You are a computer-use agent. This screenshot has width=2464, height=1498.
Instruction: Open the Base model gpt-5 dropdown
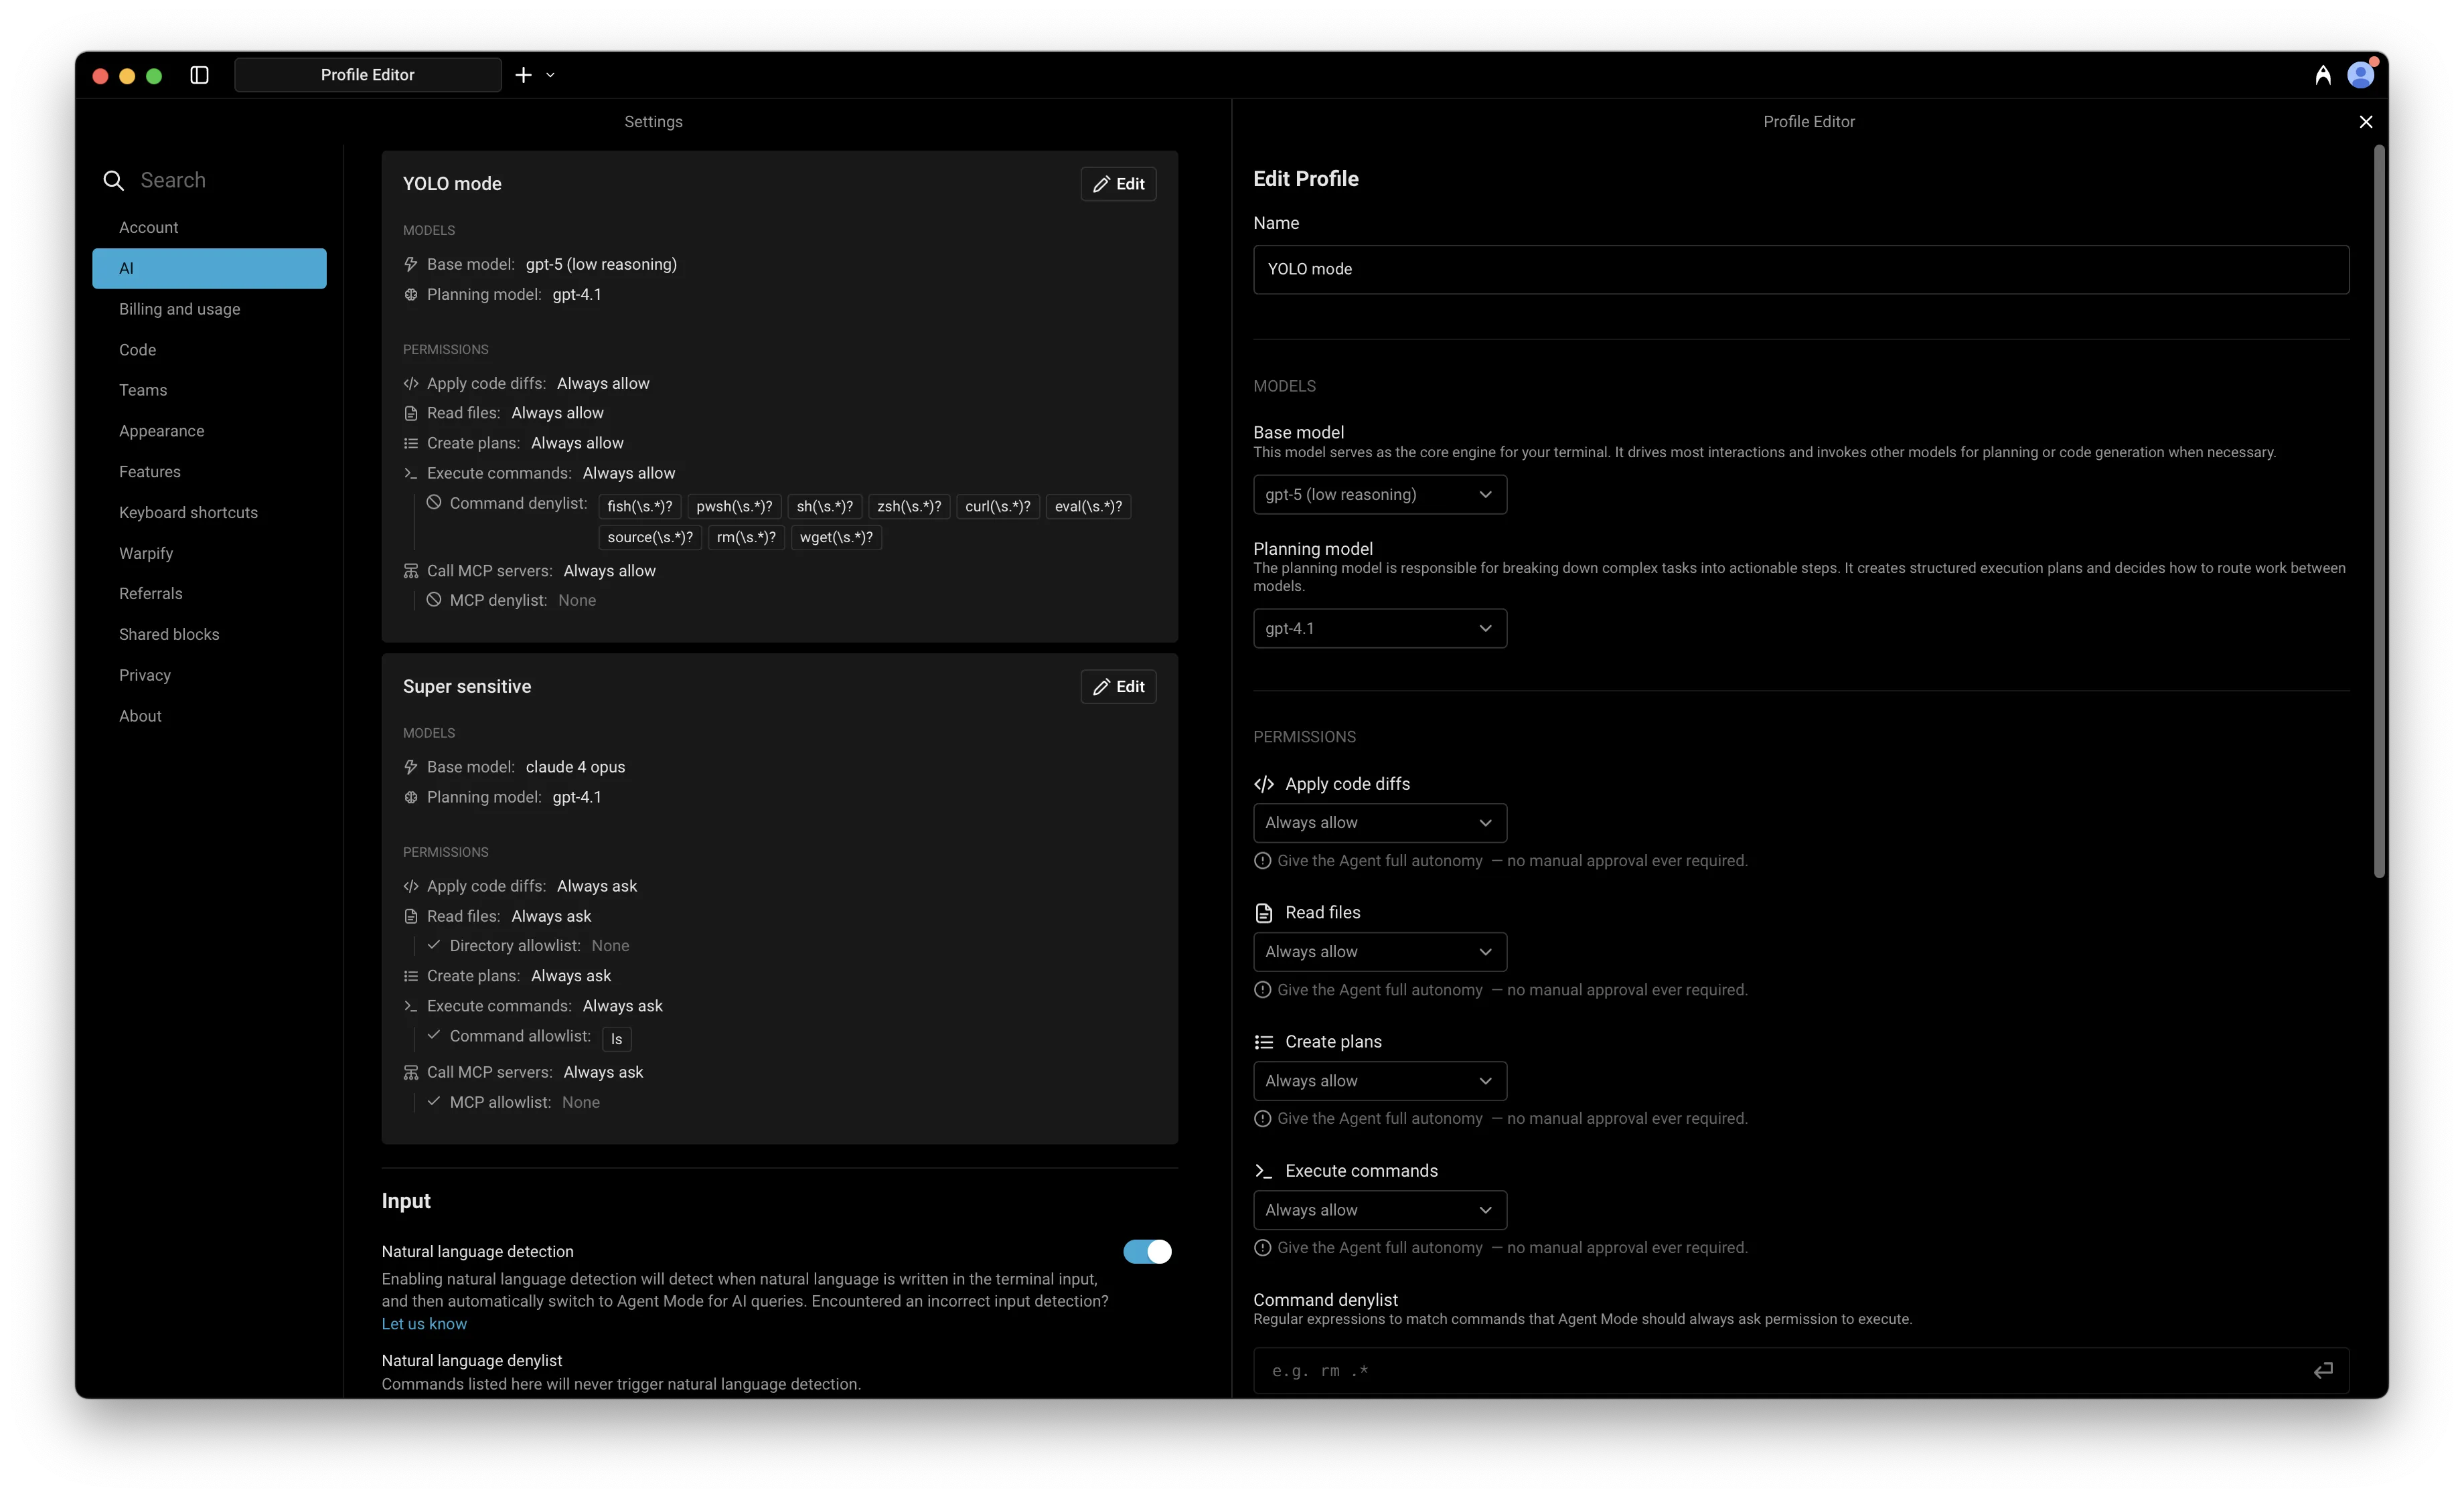(1379, 494)
